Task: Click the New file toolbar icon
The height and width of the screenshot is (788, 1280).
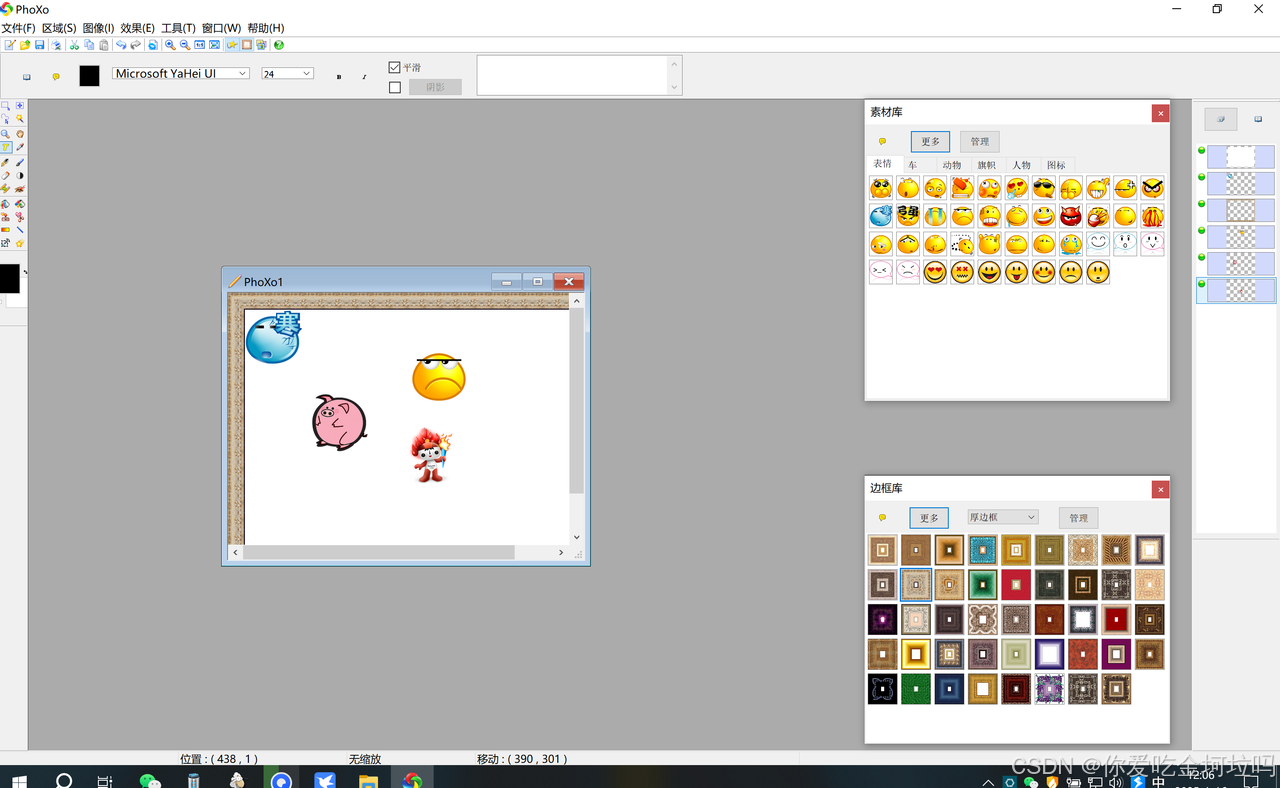Action: tap(9, 45)
